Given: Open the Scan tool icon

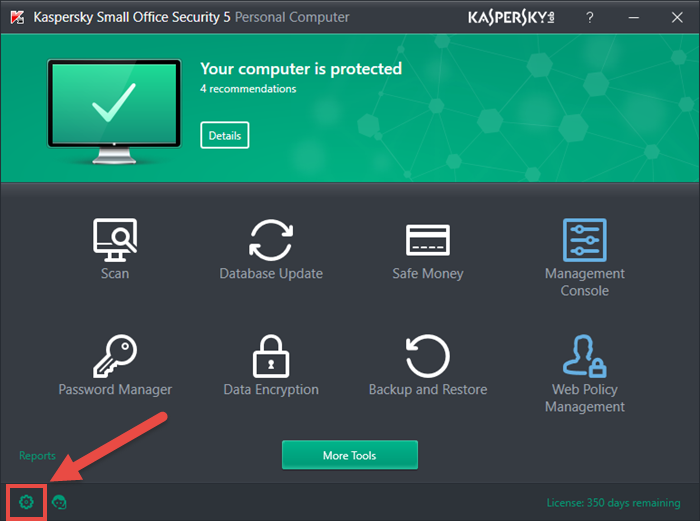Looking at the screenshot, I should pos(115,240).
